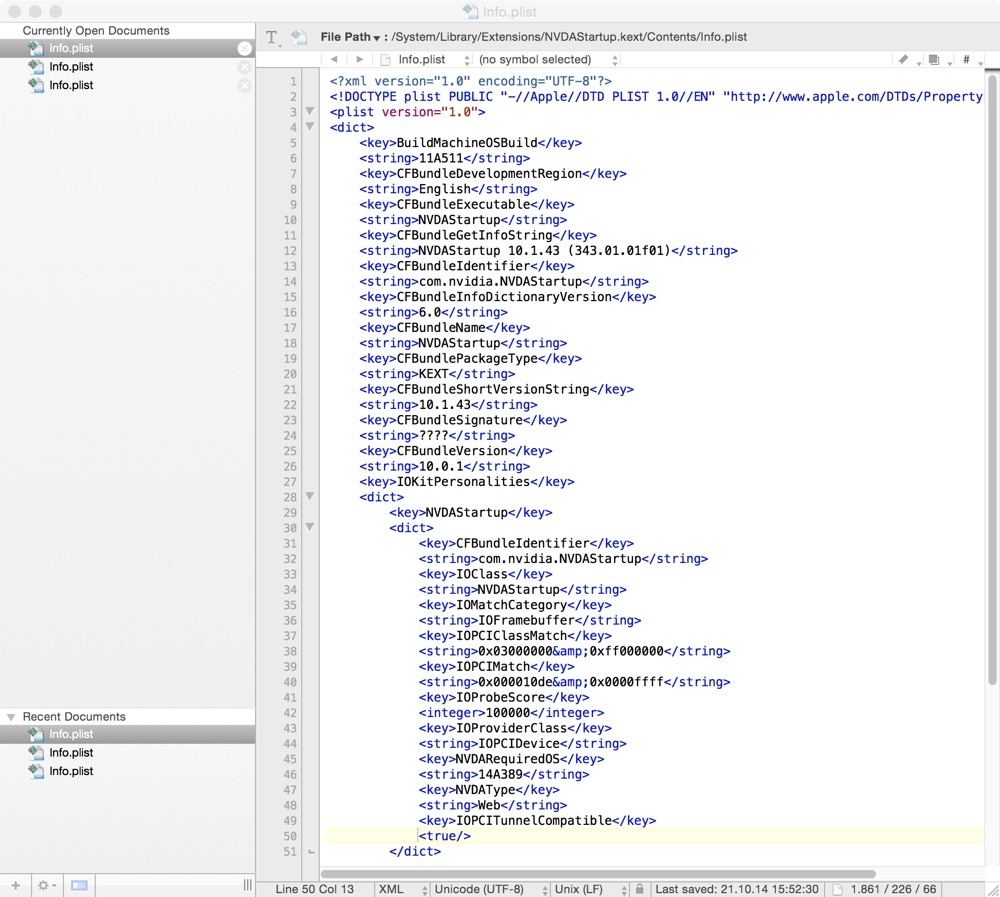This screenshot has height=897, width=1000.
Task: Open the includes/counterparts popup icon
Action: (x=934, y=59)
